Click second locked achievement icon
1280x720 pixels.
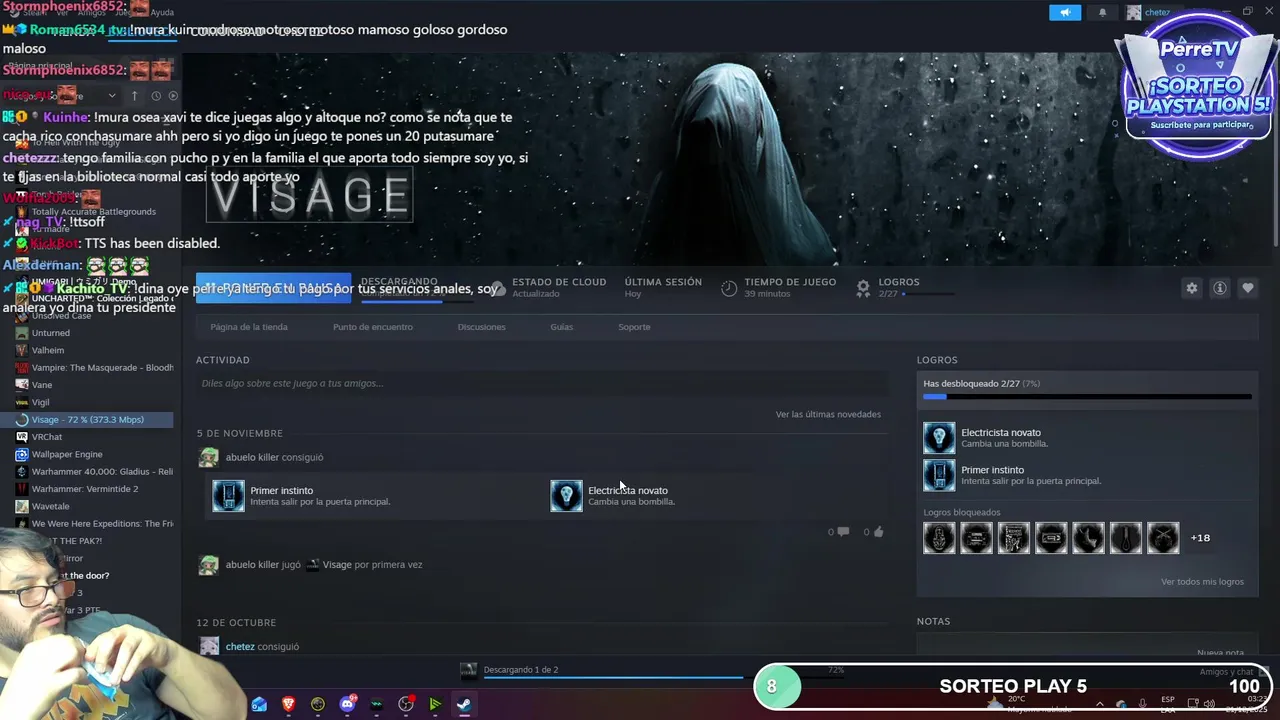click(x=976, y=538)
